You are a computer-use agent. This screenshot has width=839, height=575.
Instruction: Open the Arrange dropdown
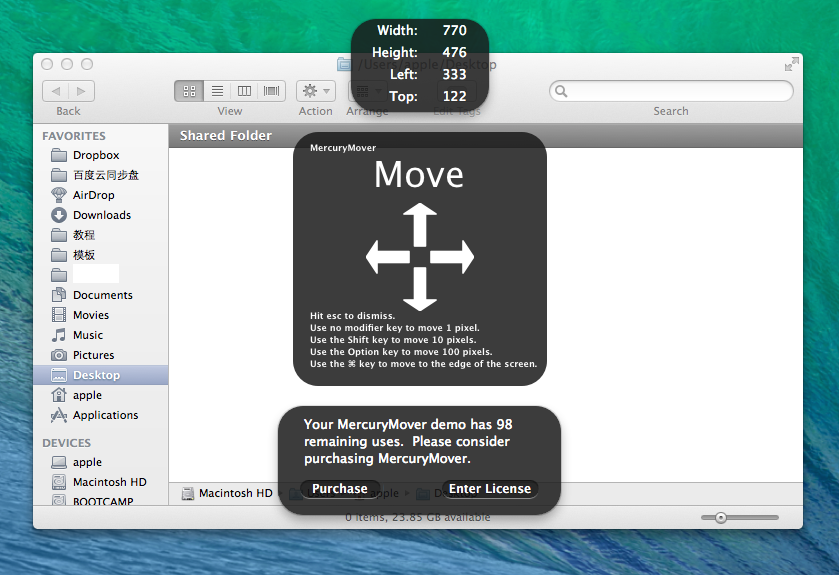[368, 91]
